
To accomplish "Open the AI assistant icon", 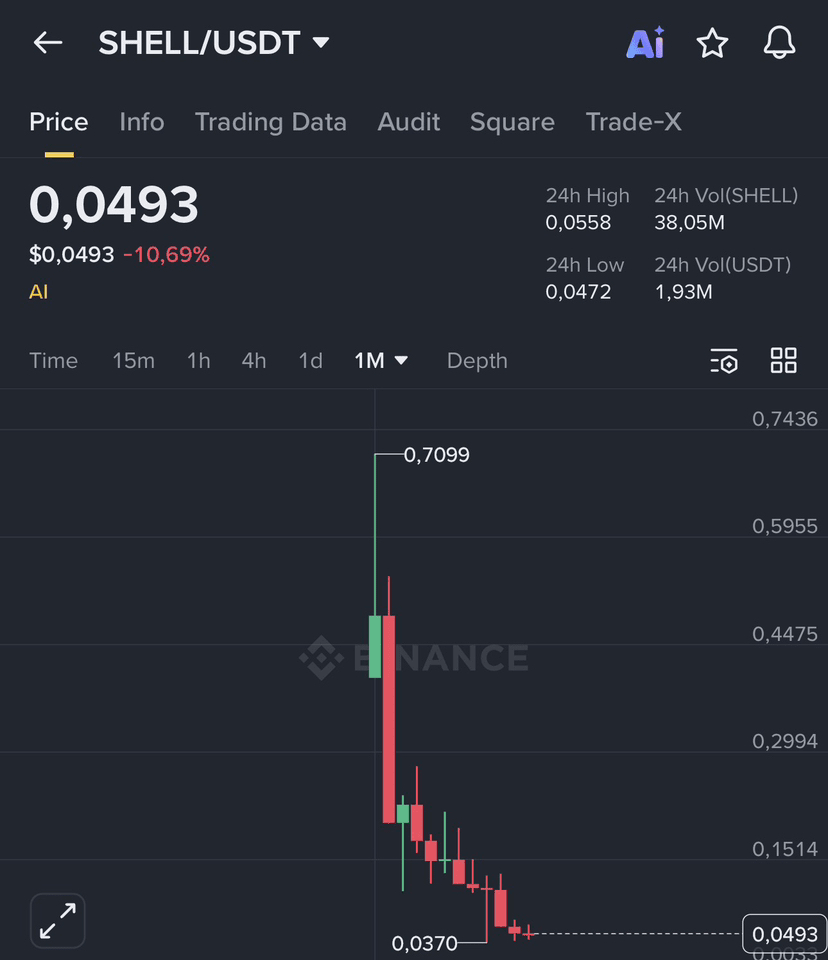I will click(x=645, y=43).
